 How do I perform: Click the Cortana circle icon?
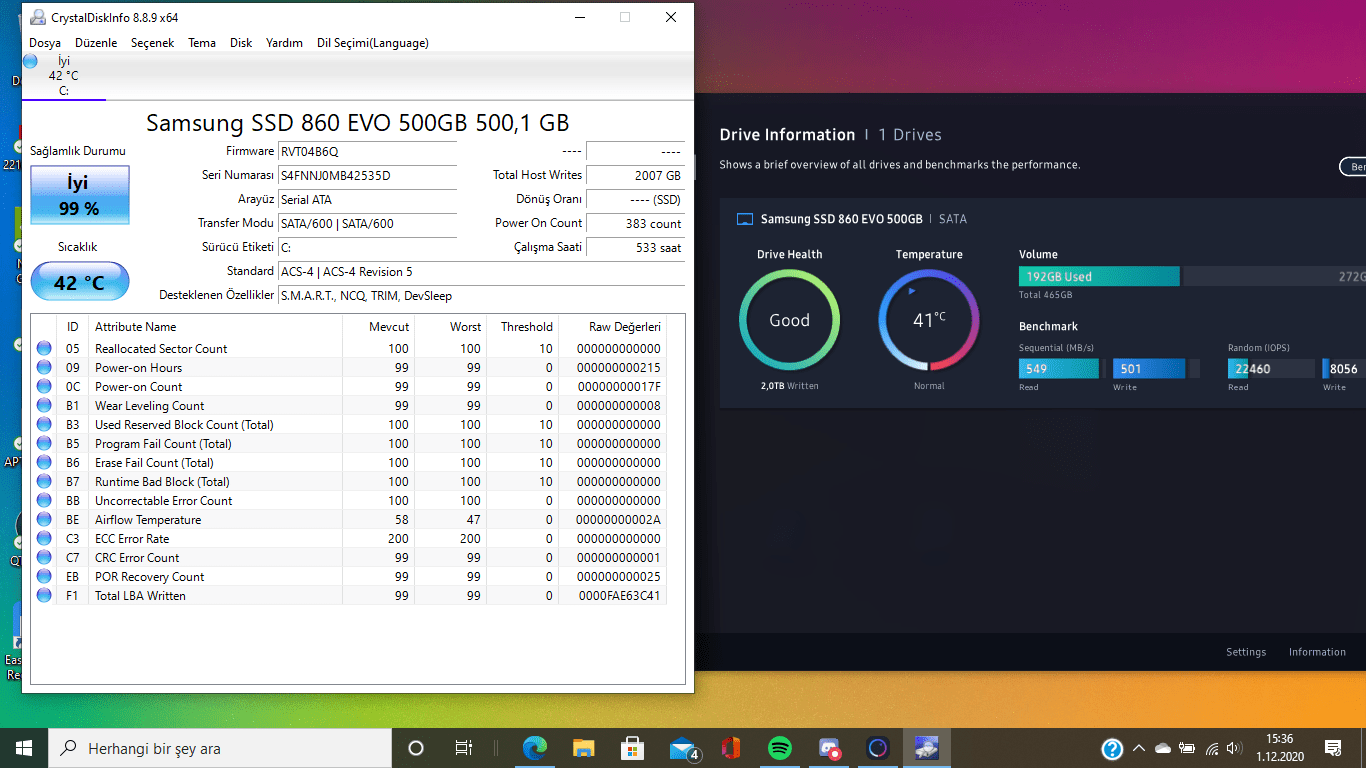tap(416, 748)
